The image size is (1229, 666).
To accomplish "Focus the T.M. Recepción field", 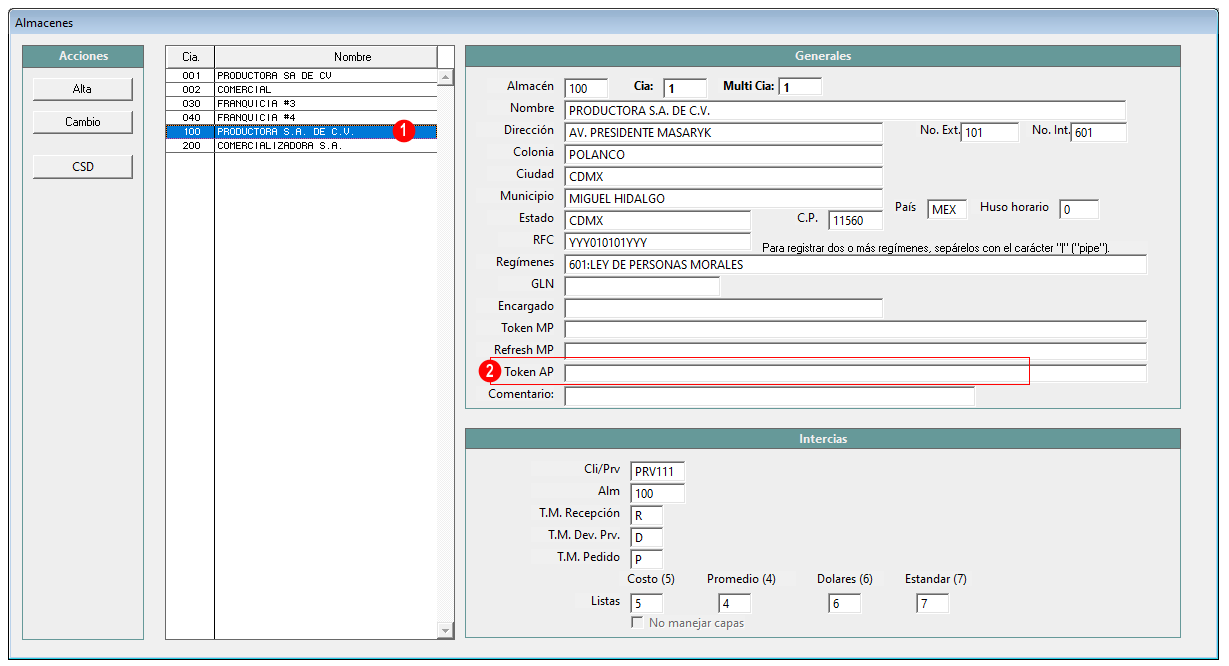I will (x=647, y=516).
